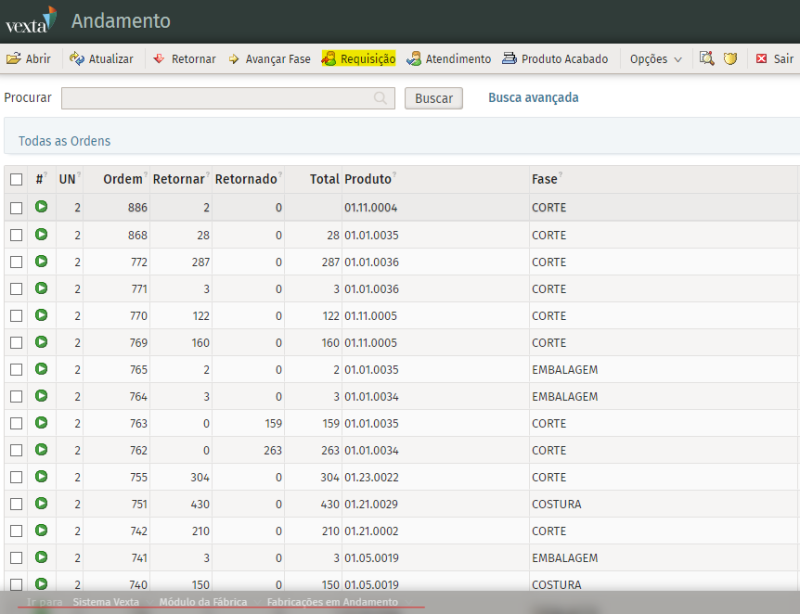Click the Abrir folder icon
Viewport: 800px width, 614px height.
point(14,59)
